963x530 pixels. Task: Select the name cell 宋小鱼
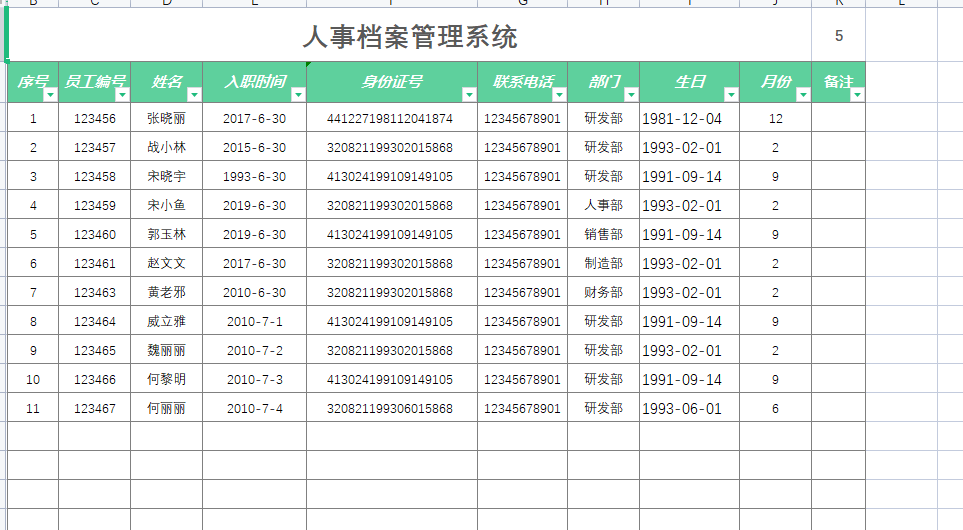tap(166, 205)
